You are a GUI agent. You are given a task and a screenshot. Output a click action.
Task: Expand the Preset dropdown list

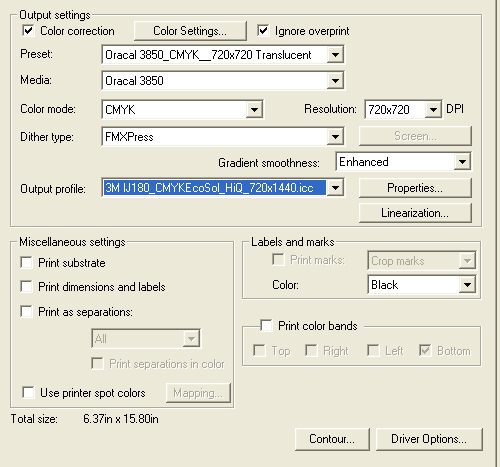pos(335,55)
